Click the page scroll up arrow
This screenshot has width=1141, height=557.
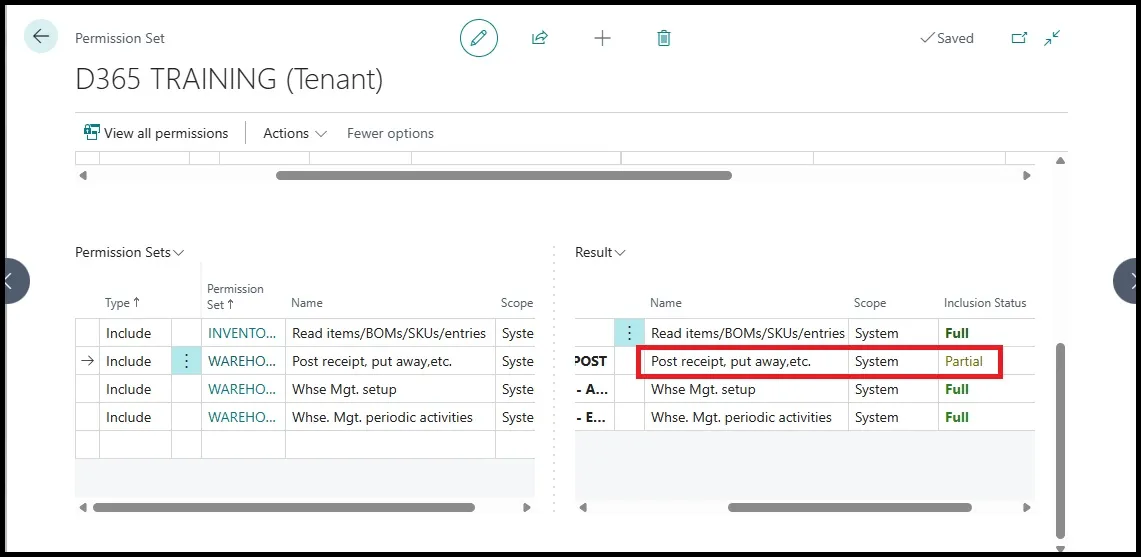tap(1060, 160)
